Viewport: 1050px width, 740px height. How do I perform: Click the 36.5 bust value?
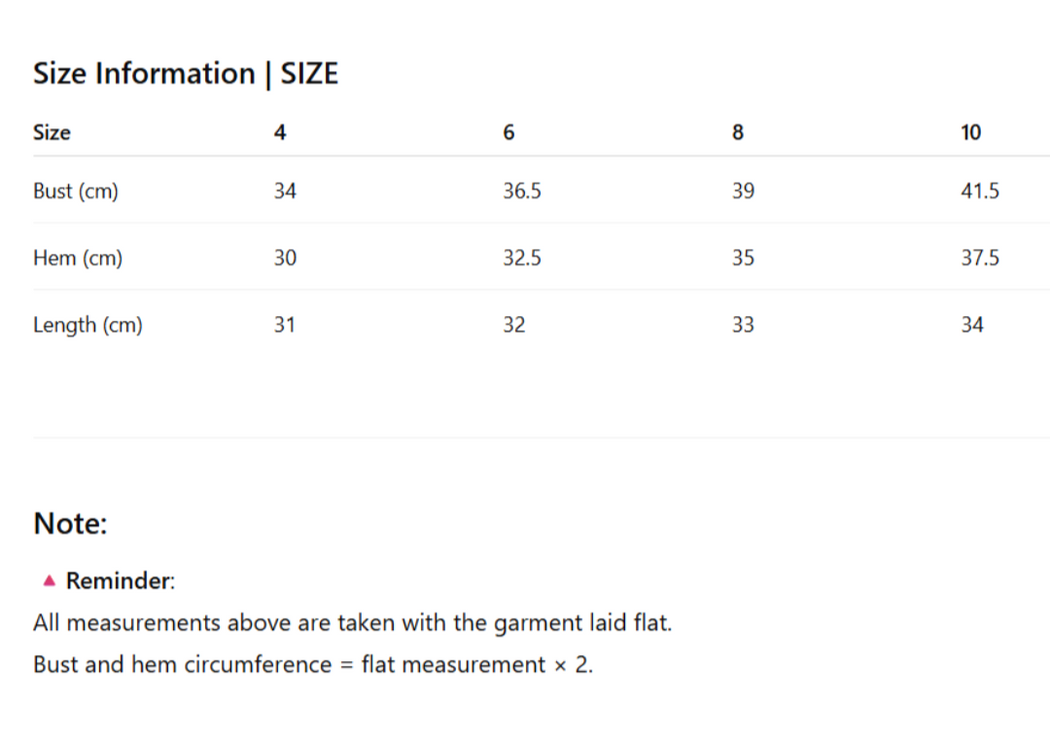click(x=522, y=191)
